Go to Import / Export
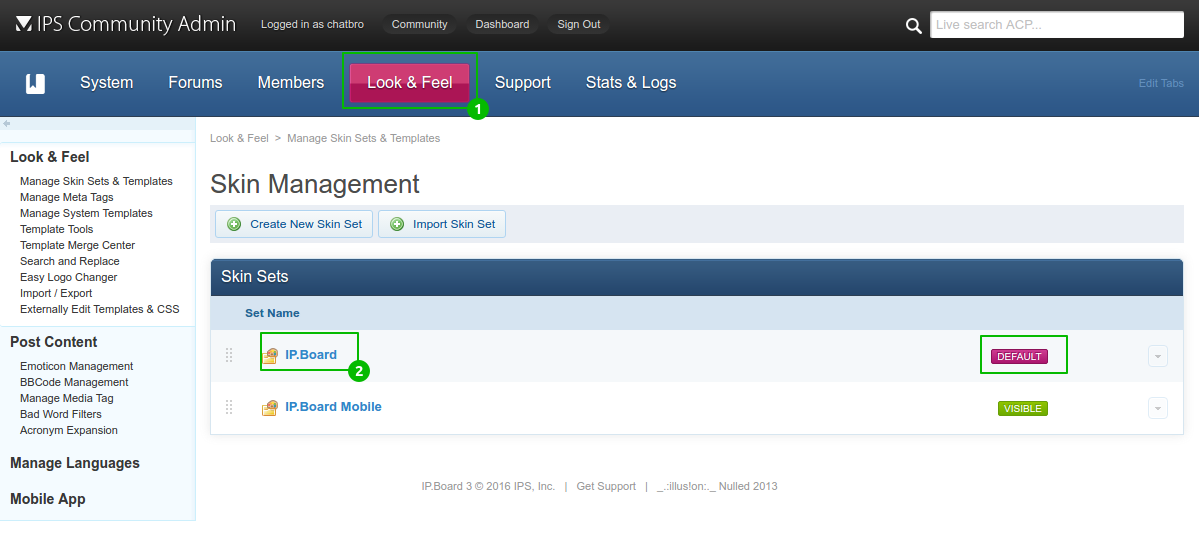Image resolution: width=1199 pixels, height=540 pixels. click(x=56, y=294)
